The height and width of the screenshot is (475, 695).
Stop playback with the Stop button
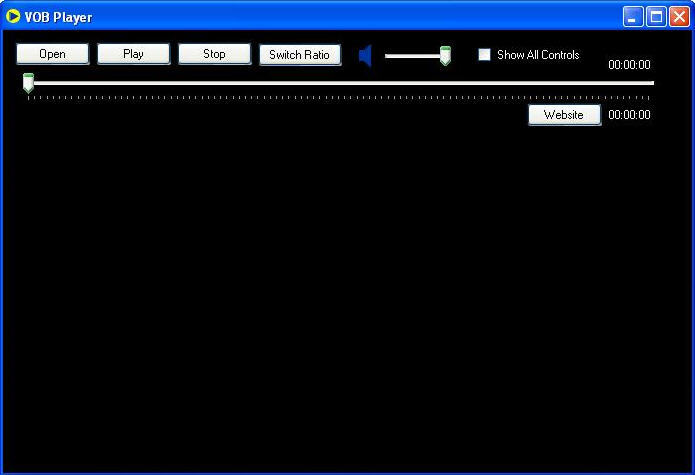[x=215, y=54]
